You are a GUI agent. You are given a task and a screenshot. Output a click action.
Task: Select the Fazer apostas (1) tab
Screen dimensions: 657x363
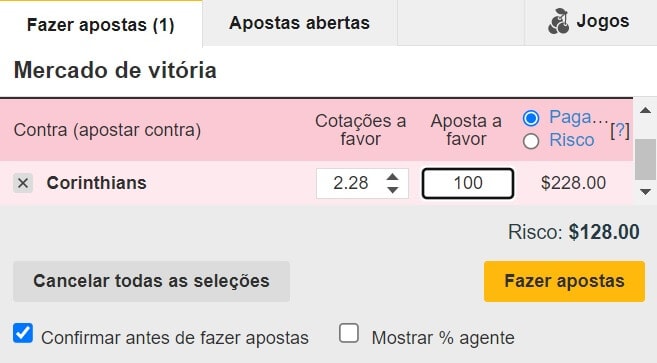101,24
